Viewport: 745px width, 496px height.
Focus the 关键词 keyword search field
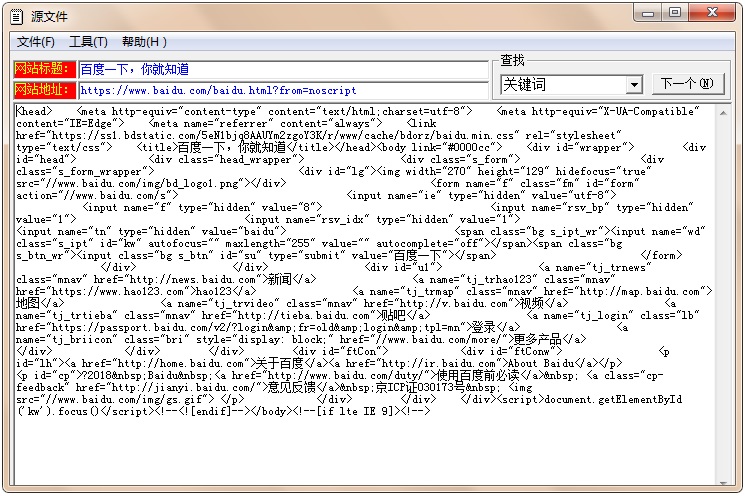[564, 85]
